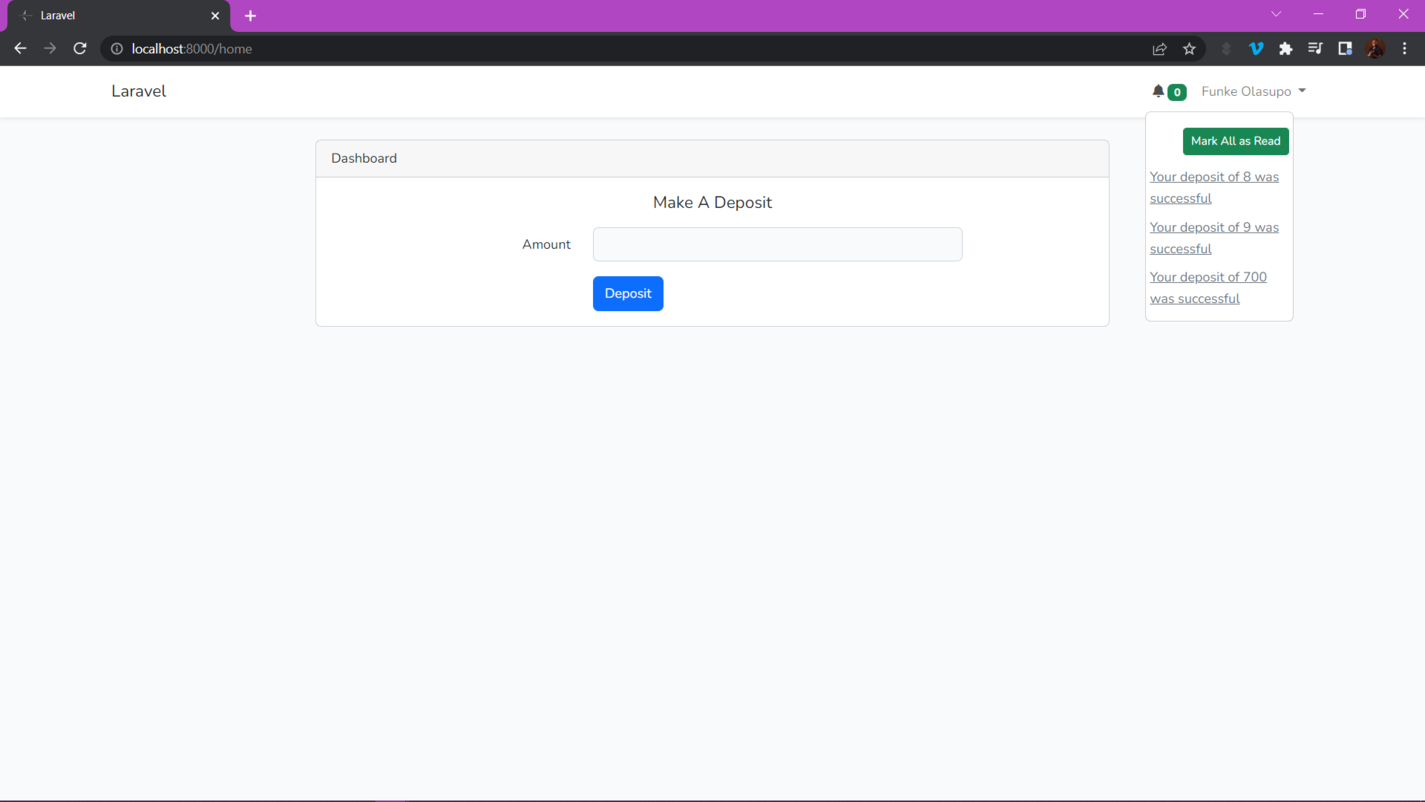Expand the Funke Olasupo user dropdown
1425x802 pixels.
coord(1253,91)
